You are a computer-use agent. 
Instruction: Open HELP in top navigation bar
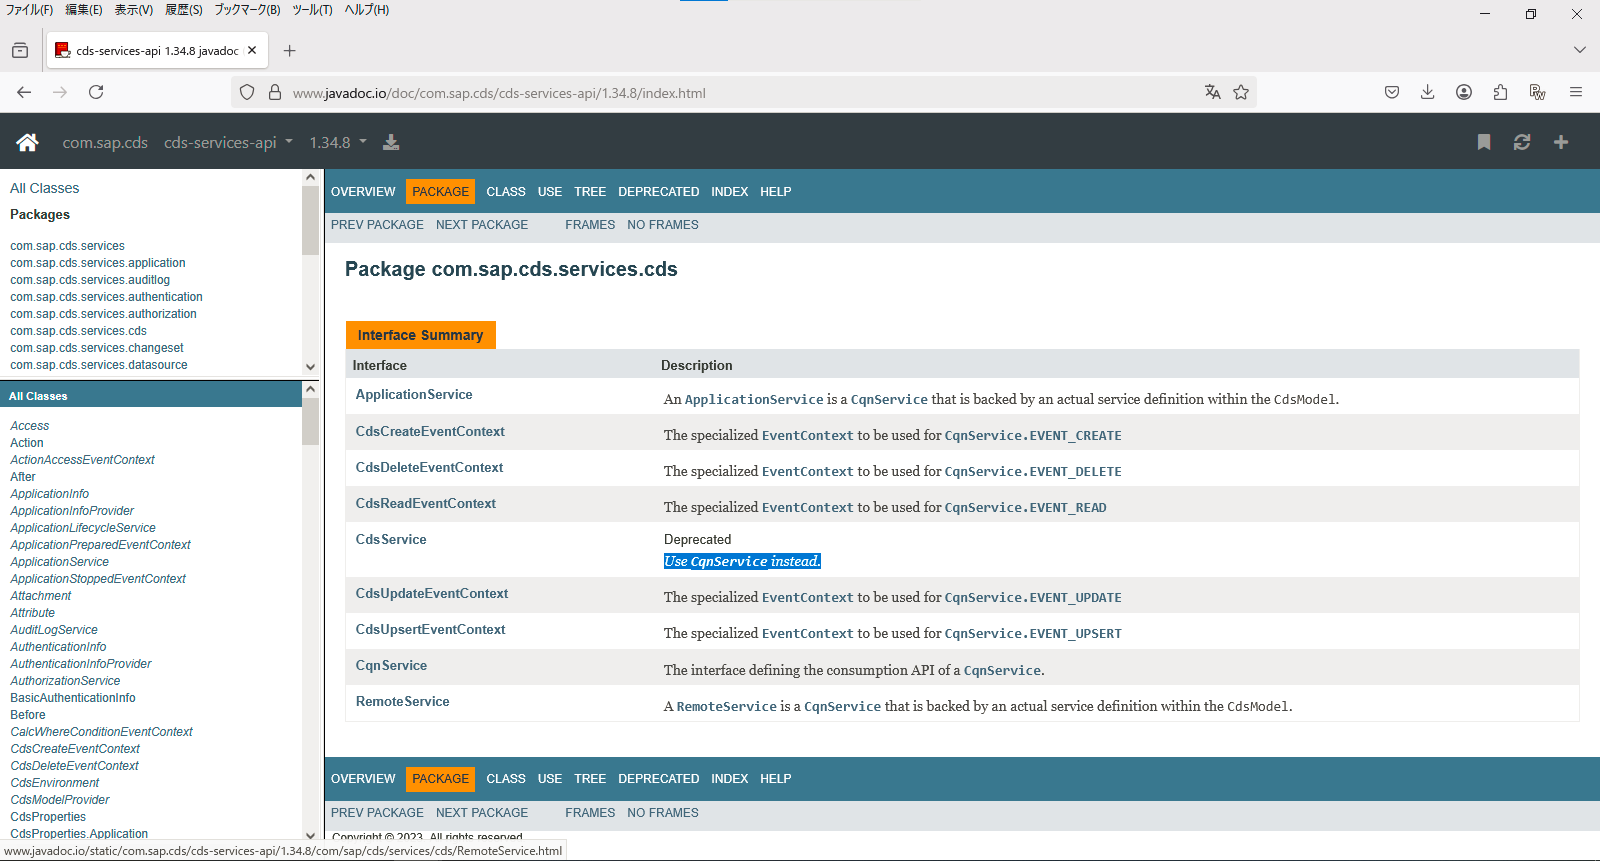tap(775, 192)
